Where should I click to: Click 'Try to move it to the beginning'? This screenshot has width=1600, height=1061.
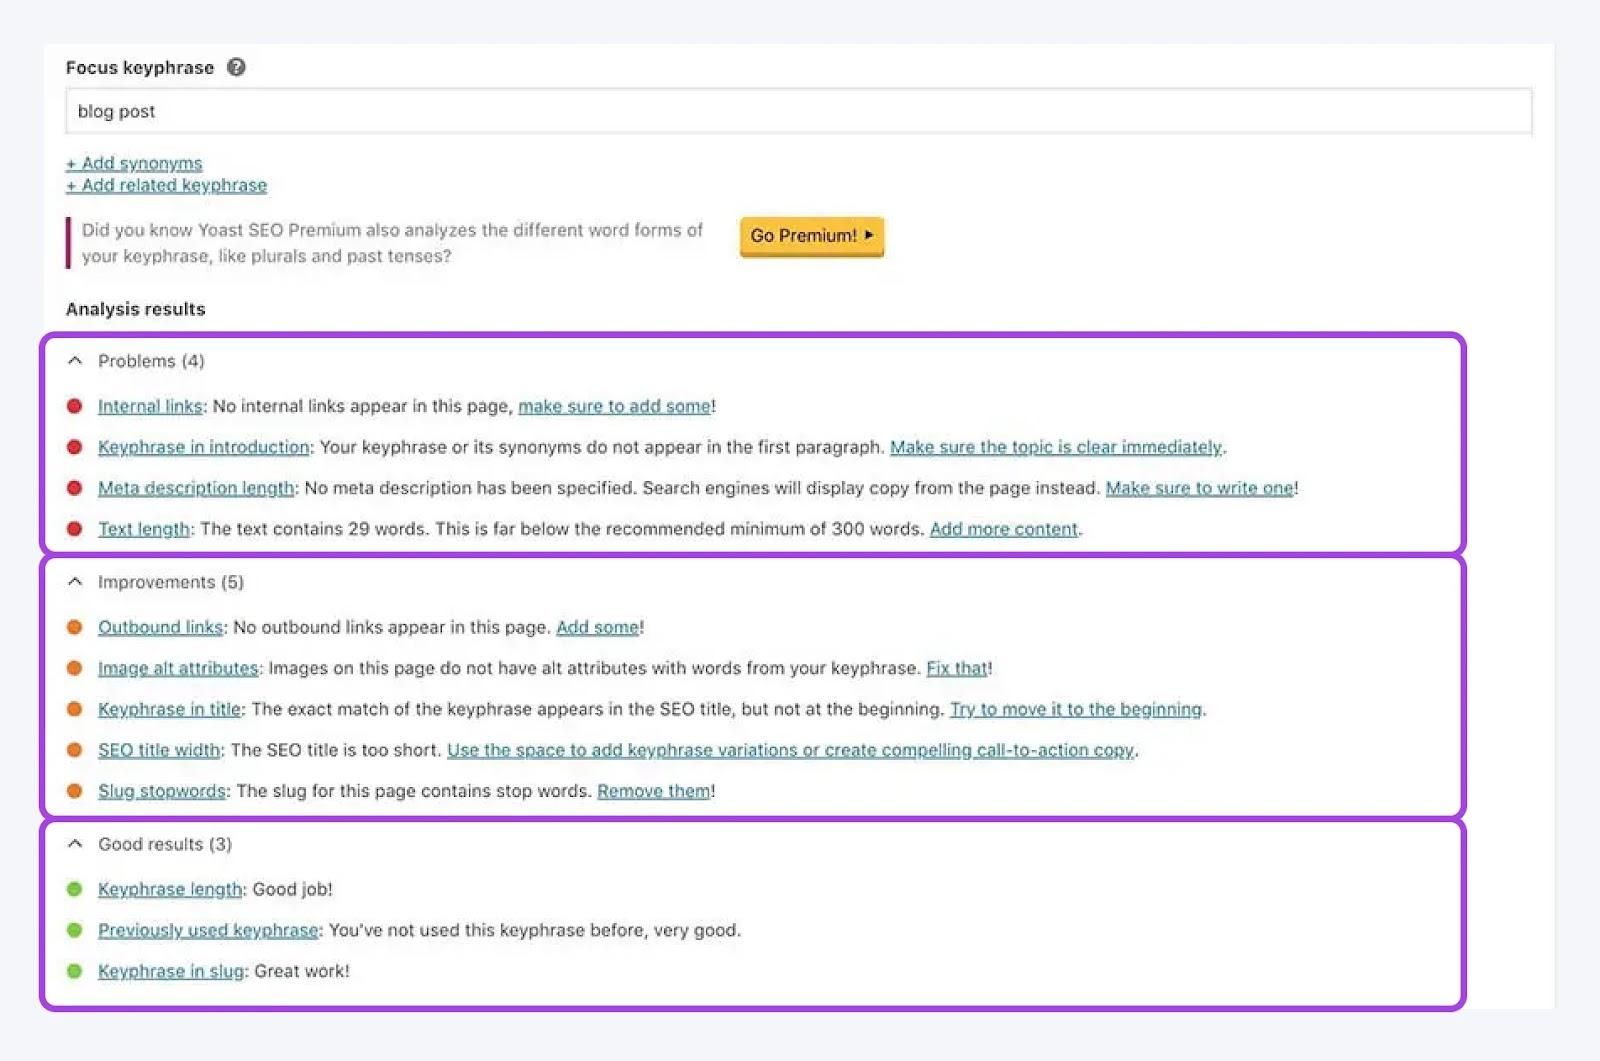(x=1076, y=709)
